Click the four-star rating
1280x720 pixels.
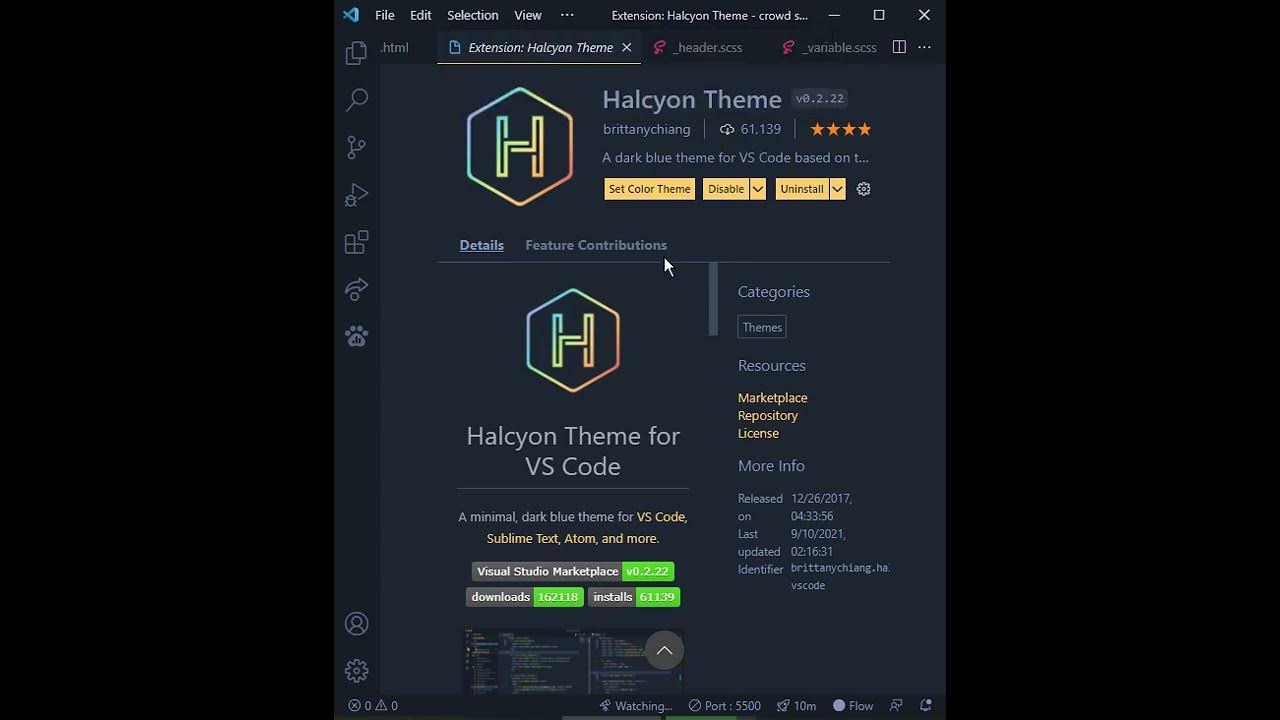click(x=840, y=129)
